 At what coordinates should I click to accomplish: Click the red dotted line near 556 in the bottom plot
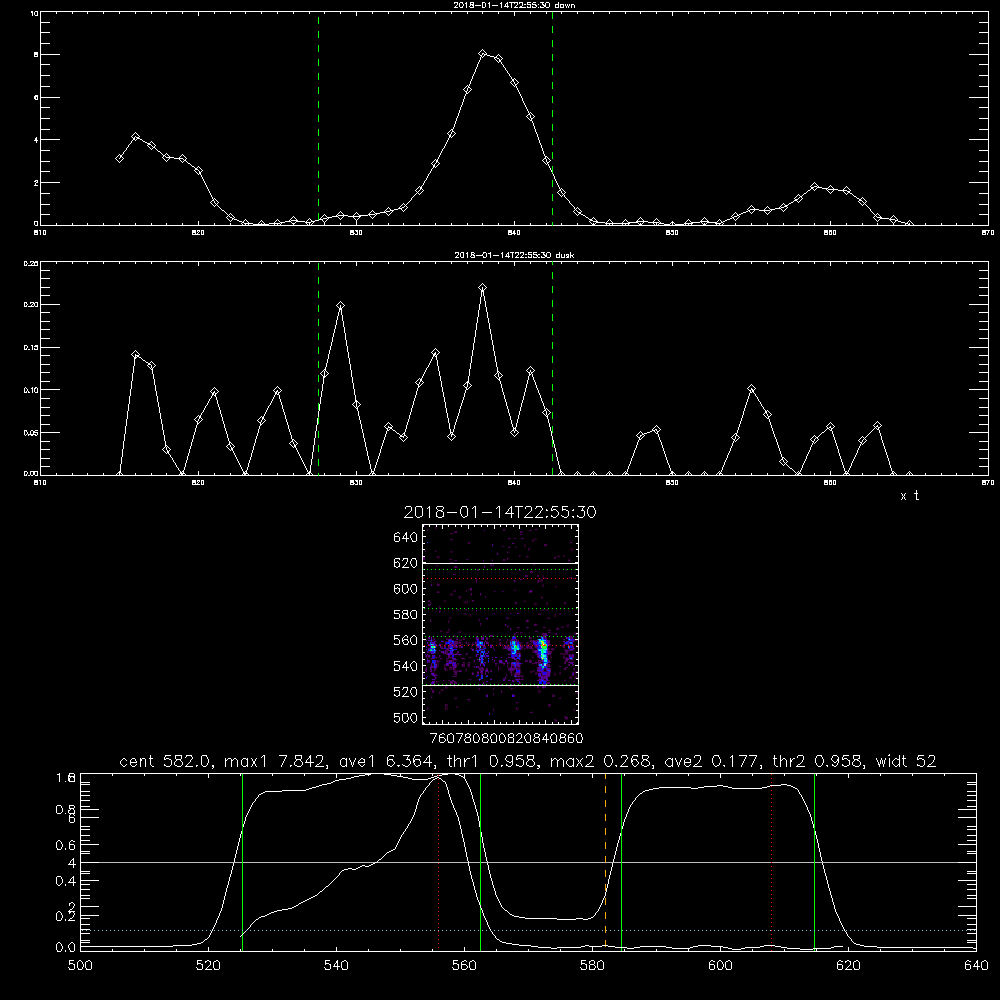(x=439, y=861)
